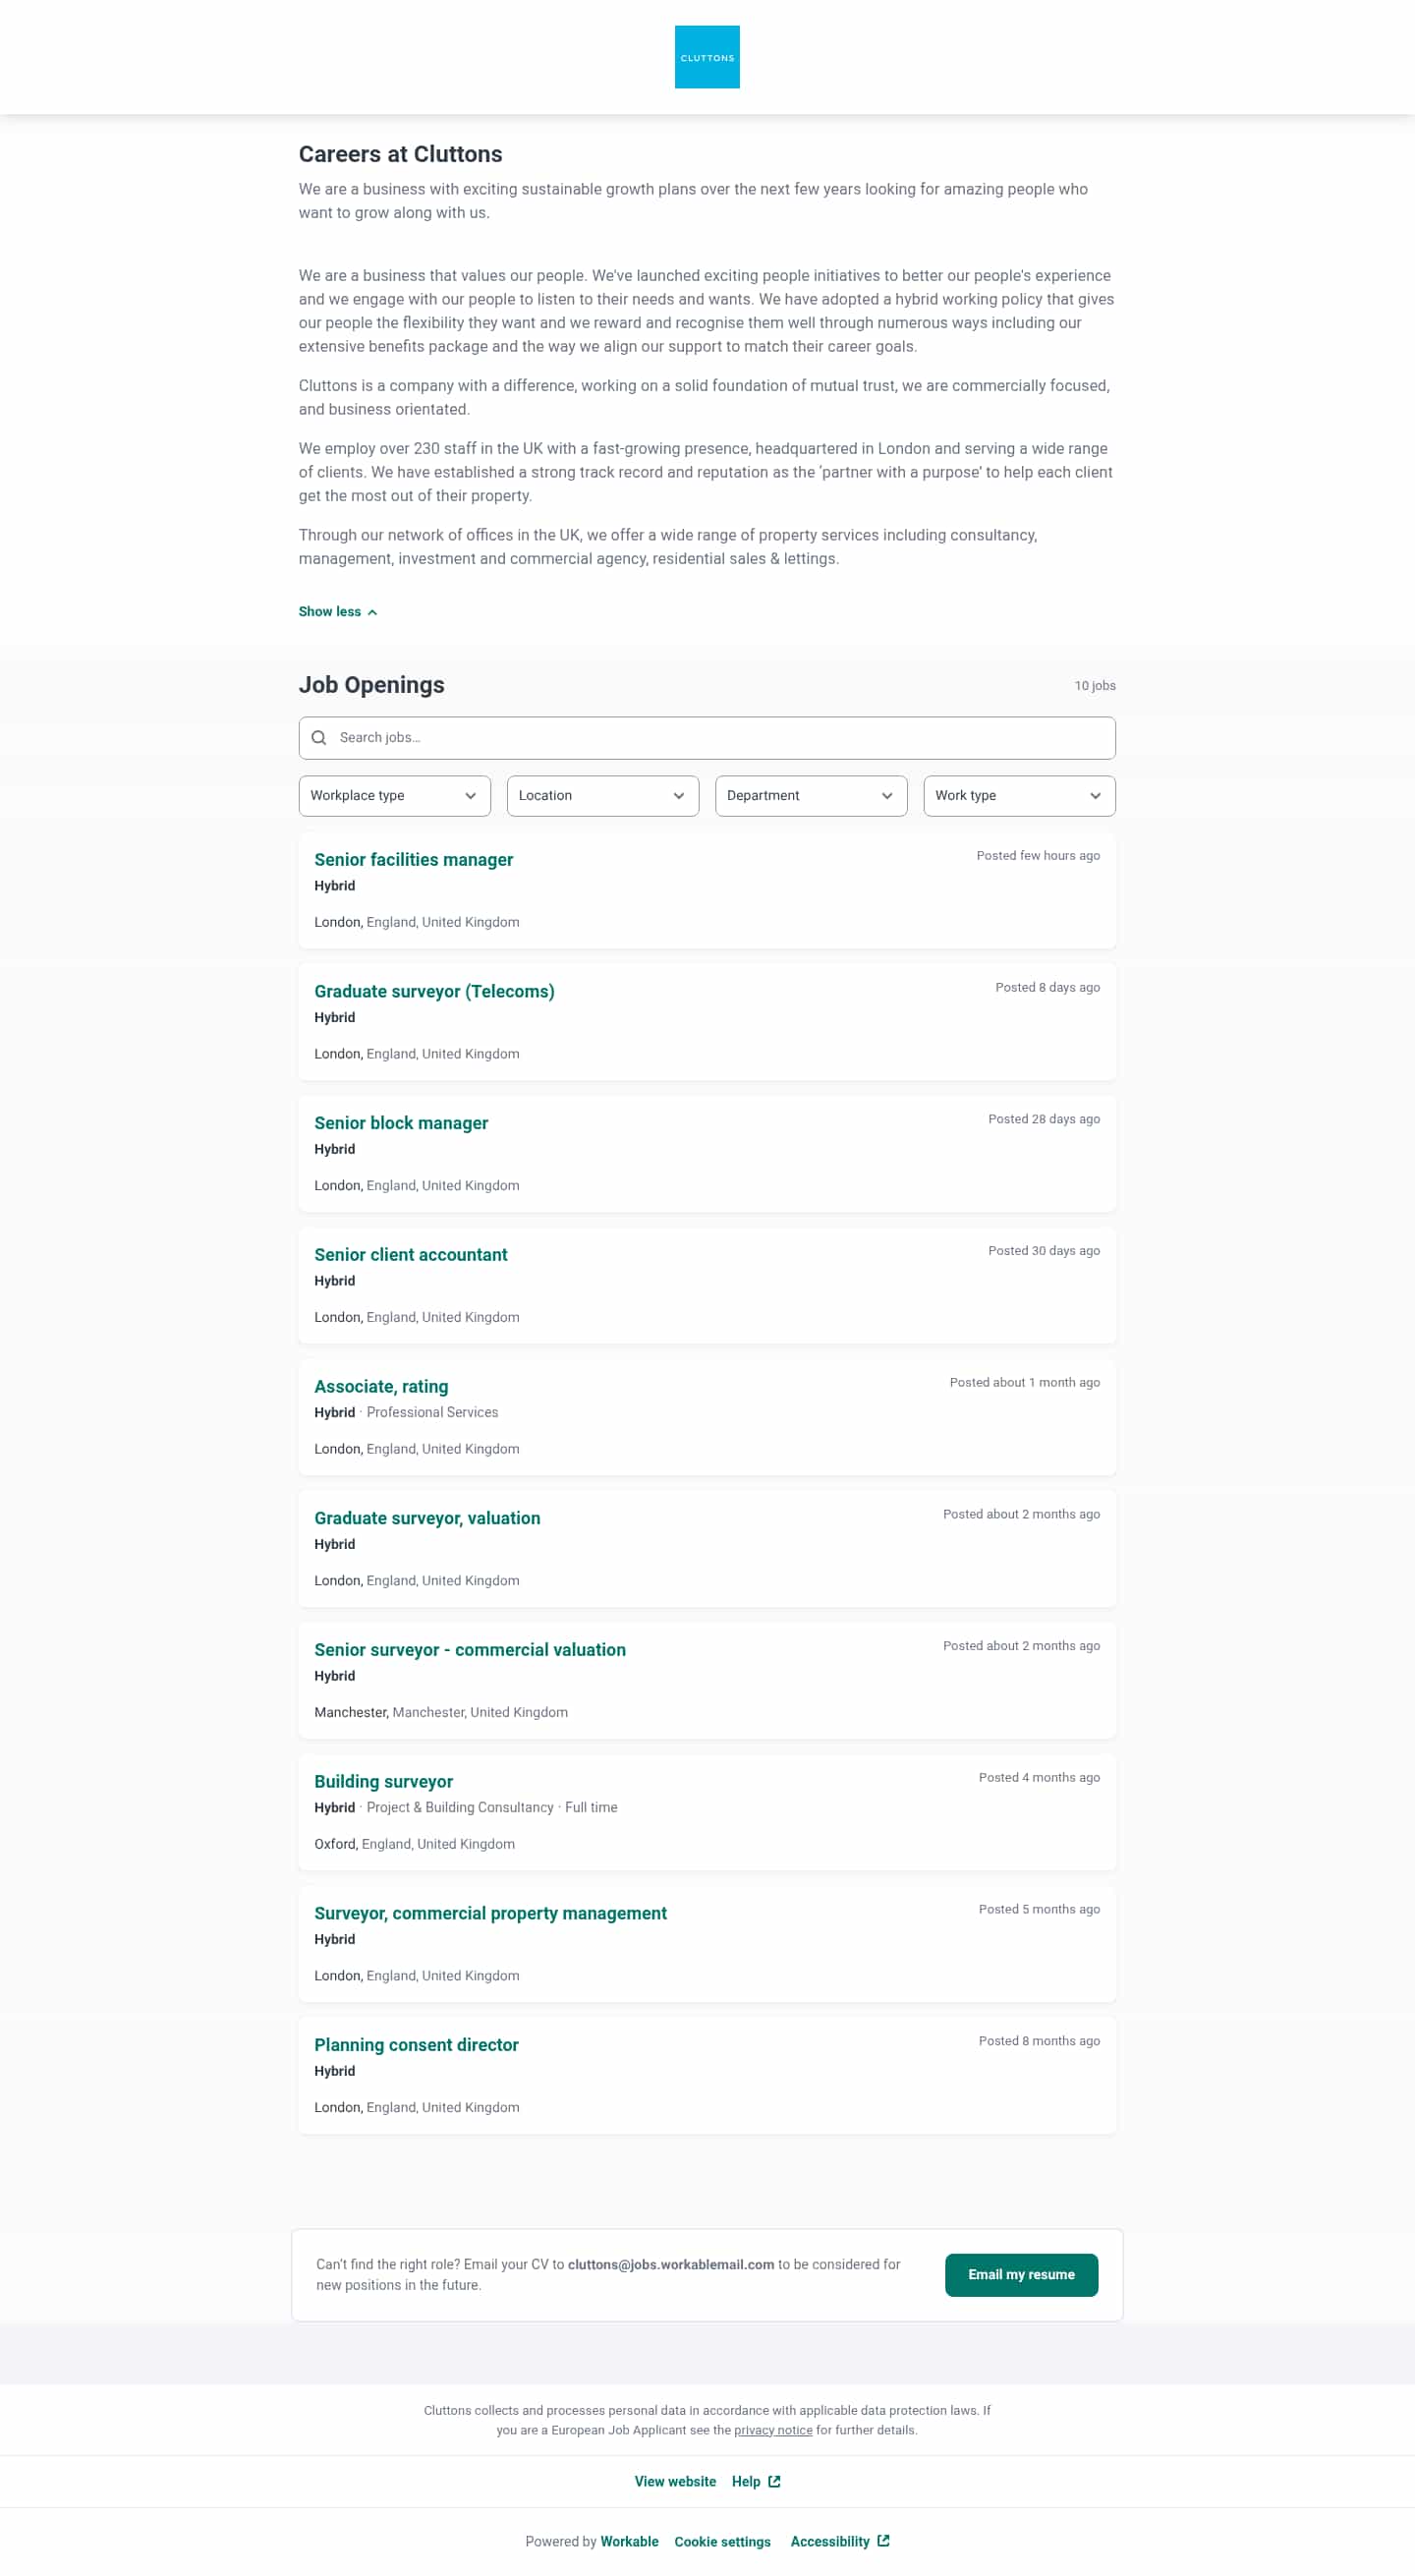Open the Department filter dropdown
The image size is (1415, 2576).
pos(810,796)
